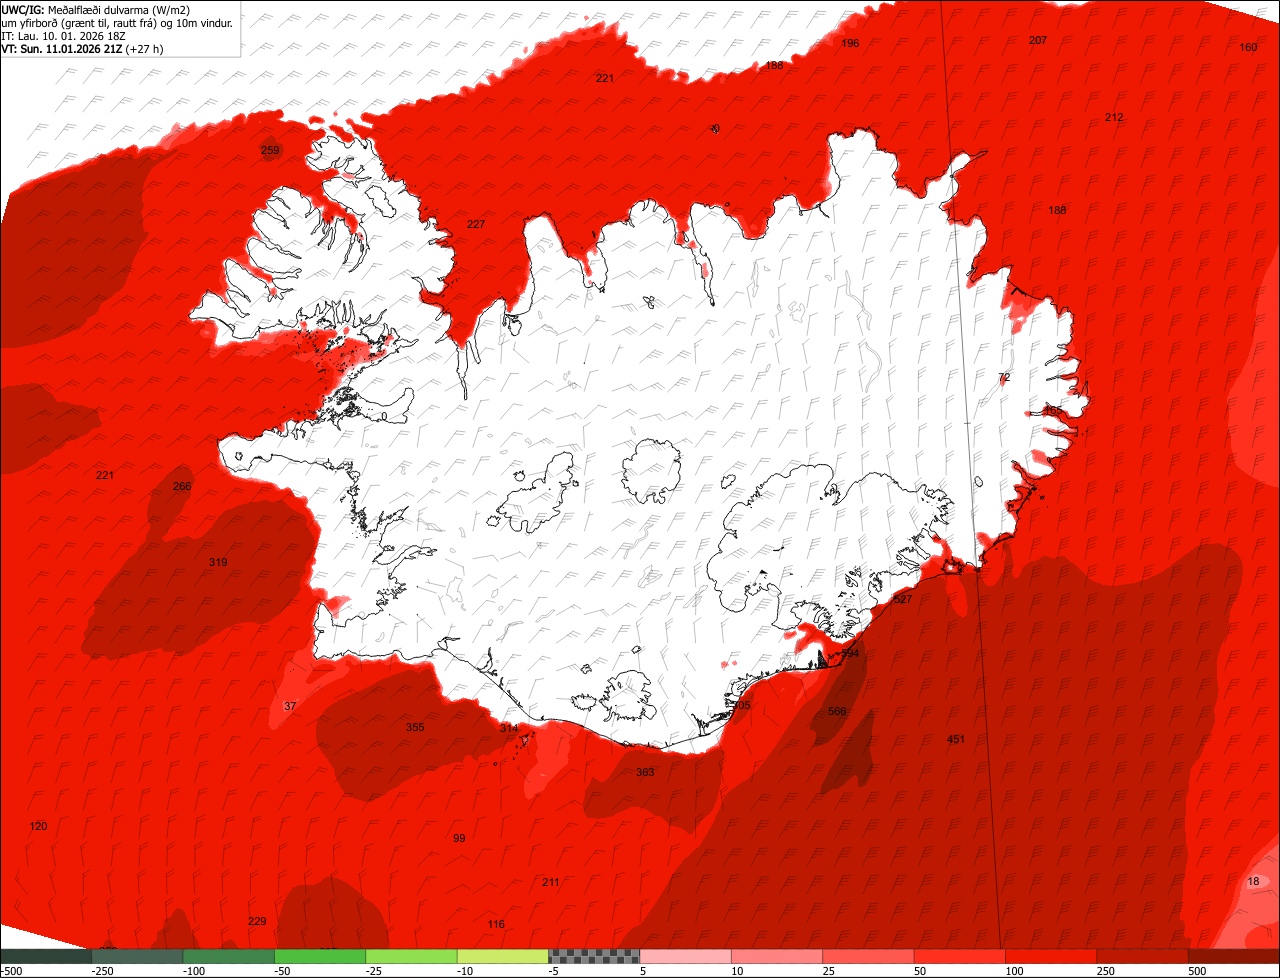Select the flux value 259 off the Westfjords

270,151
